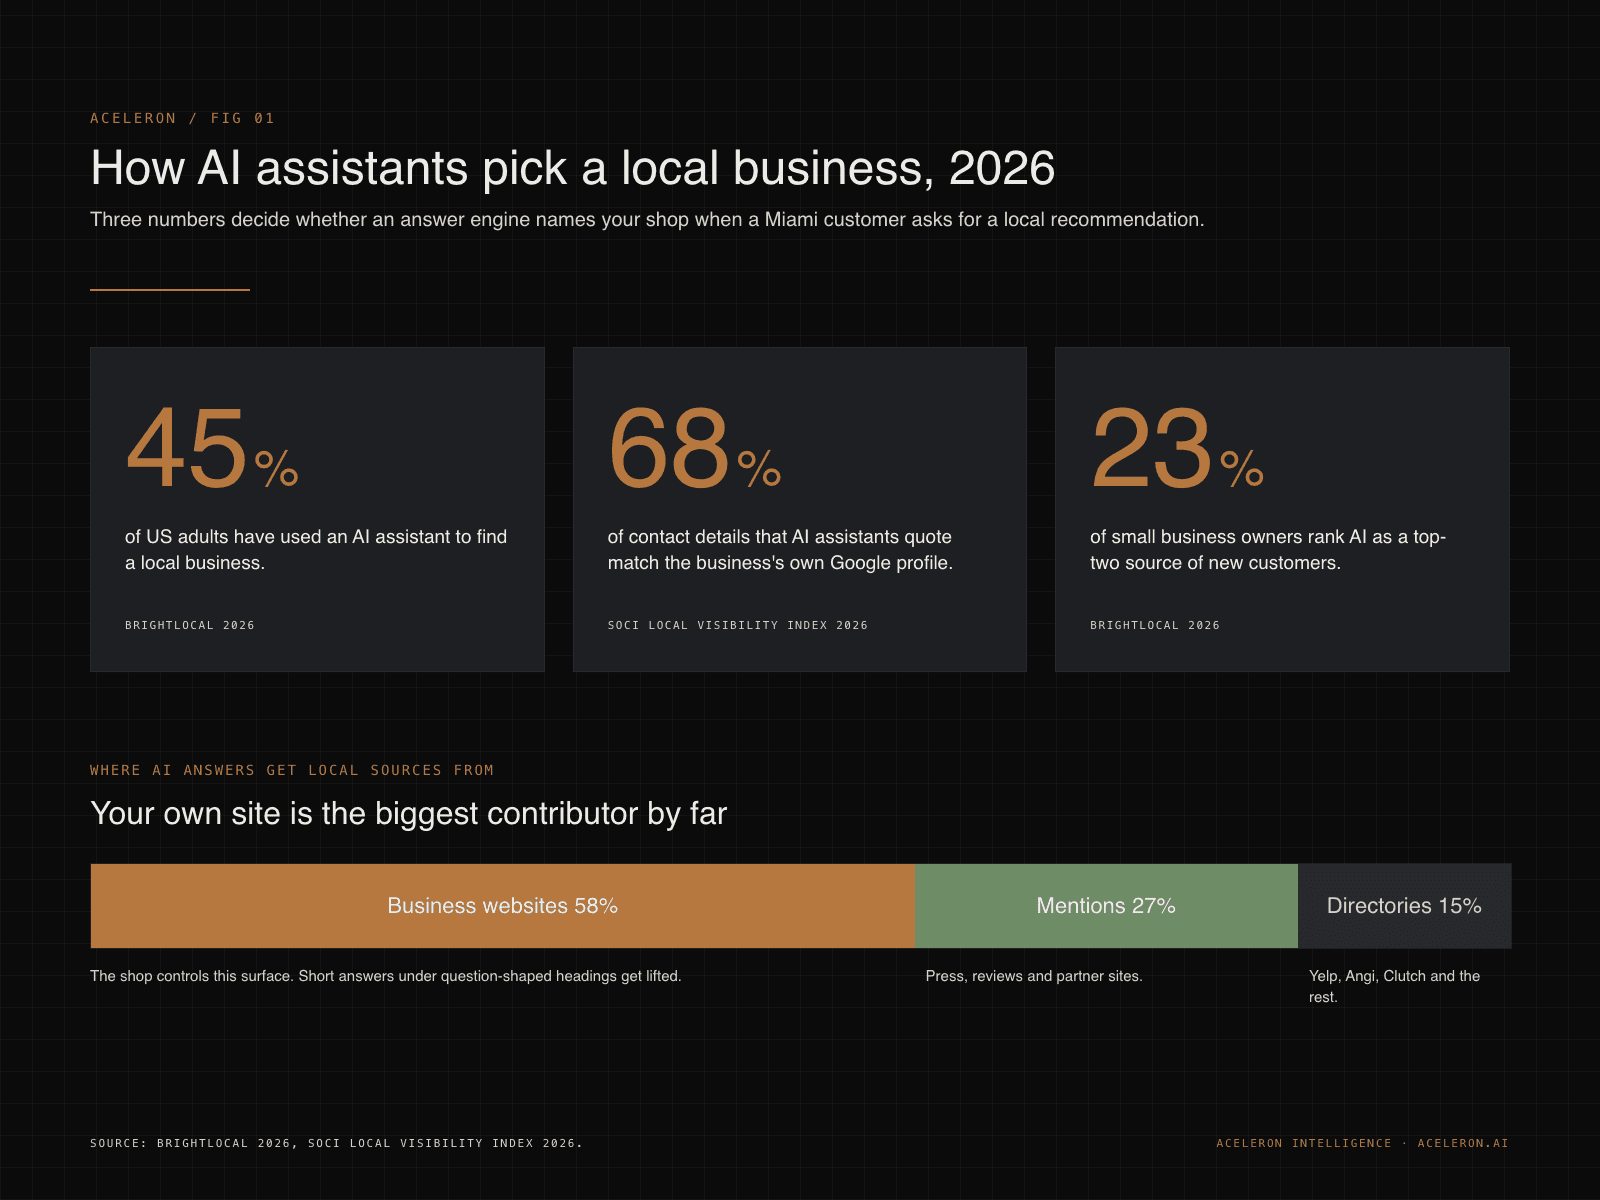Click caption 'Yelp, Angi, Clutch and the rest.'
The width and height of the screenshot is (1600, 1200).
click(1394, 986)
